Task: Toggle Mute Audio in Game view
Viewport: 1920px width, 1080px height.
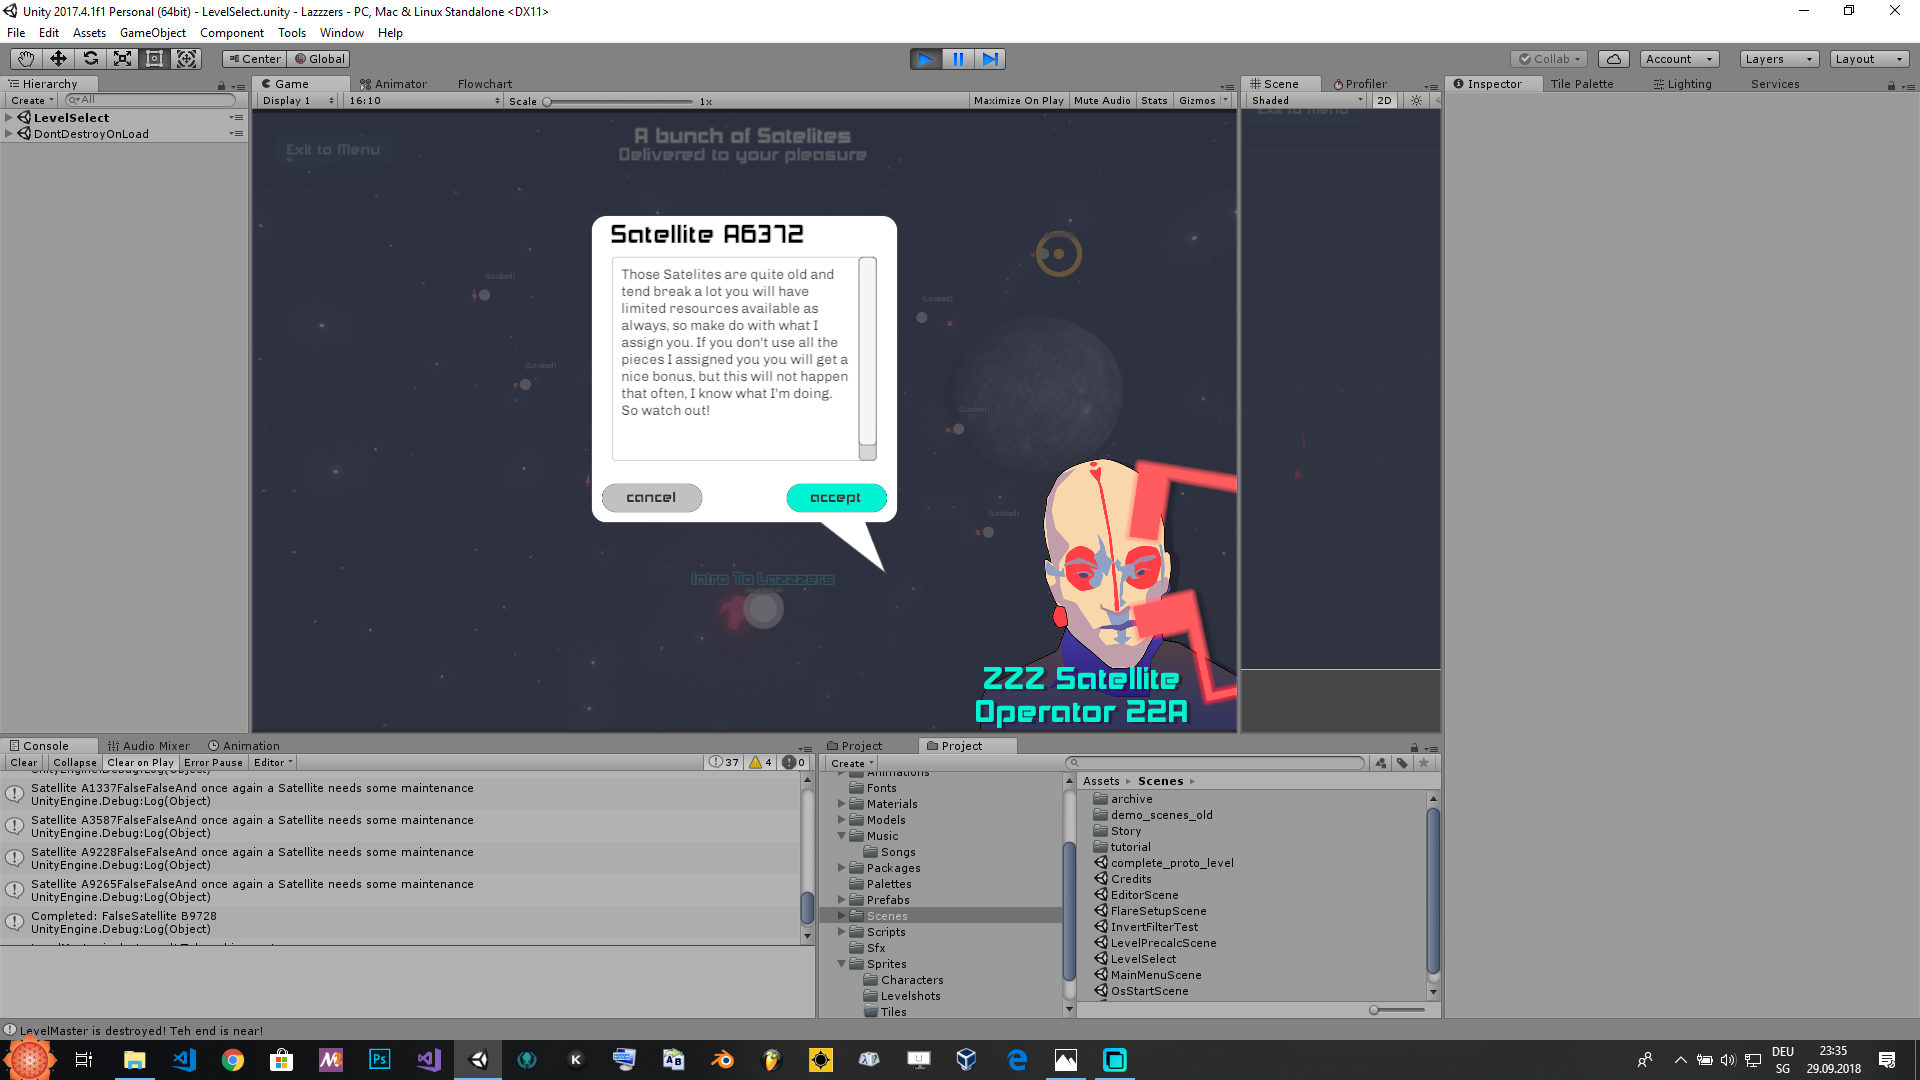Action: [1102, 101]
